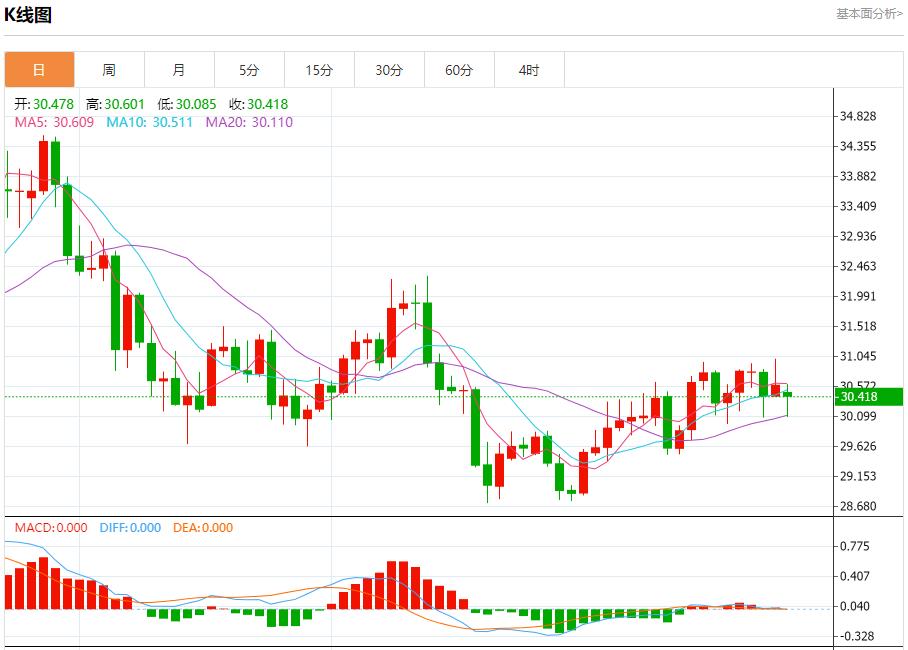Viewport: 908px width, 650px height.
Task: Click the DEA value label
Action: [x=201, y=528]
